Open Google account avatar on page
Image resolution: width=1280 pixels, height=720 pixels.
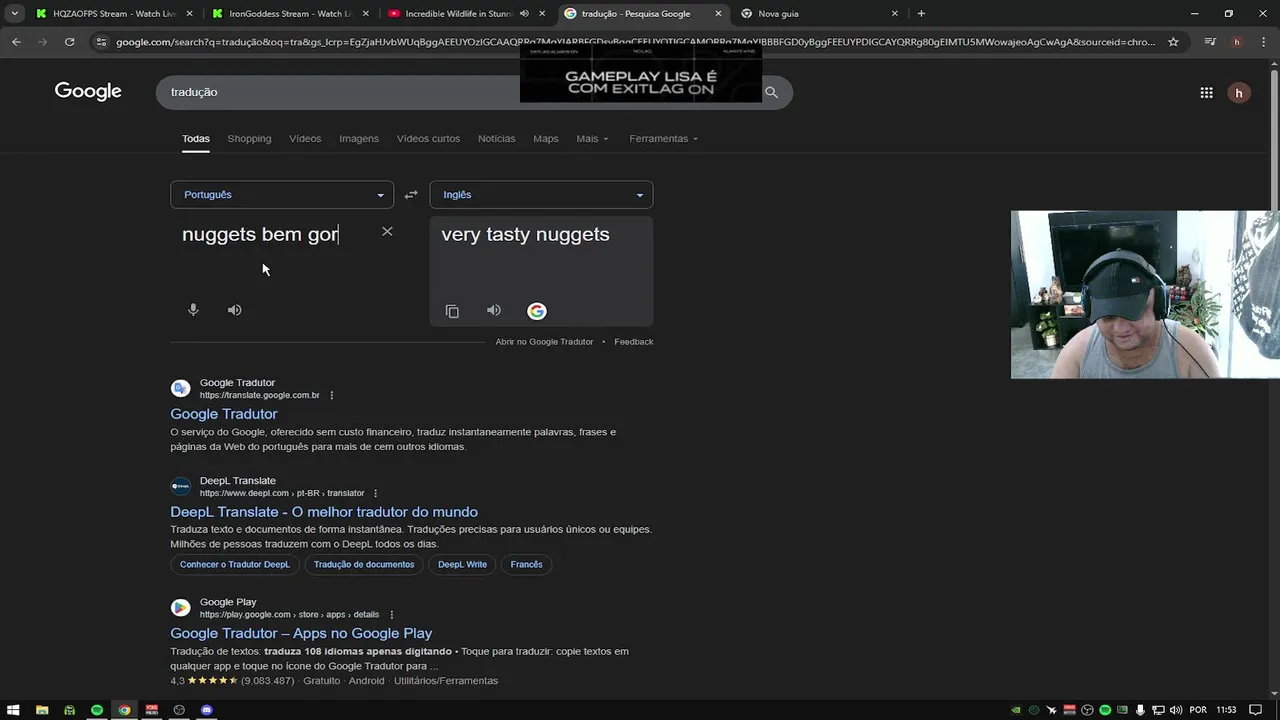(1239, 93)
